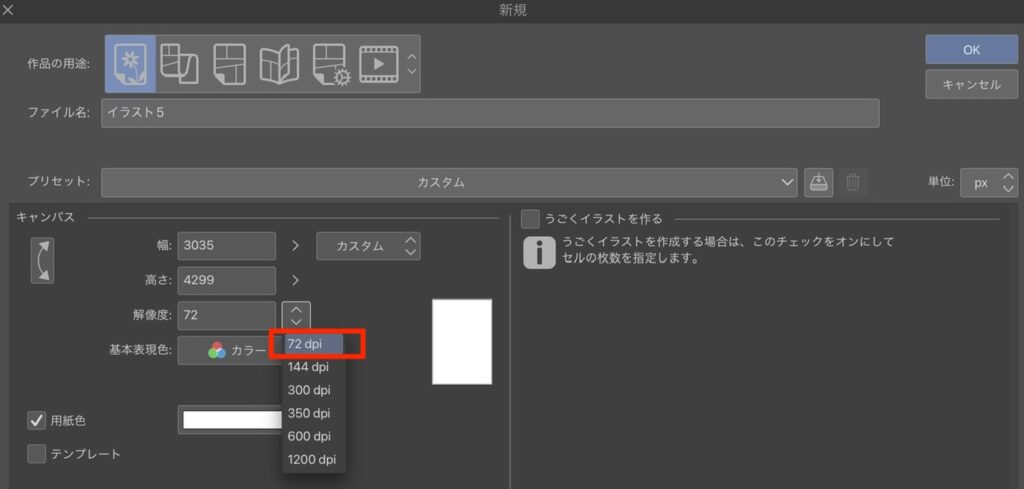Click the info icon beside description
This screenshot has width=1024, height=489.
coord(539,253)
